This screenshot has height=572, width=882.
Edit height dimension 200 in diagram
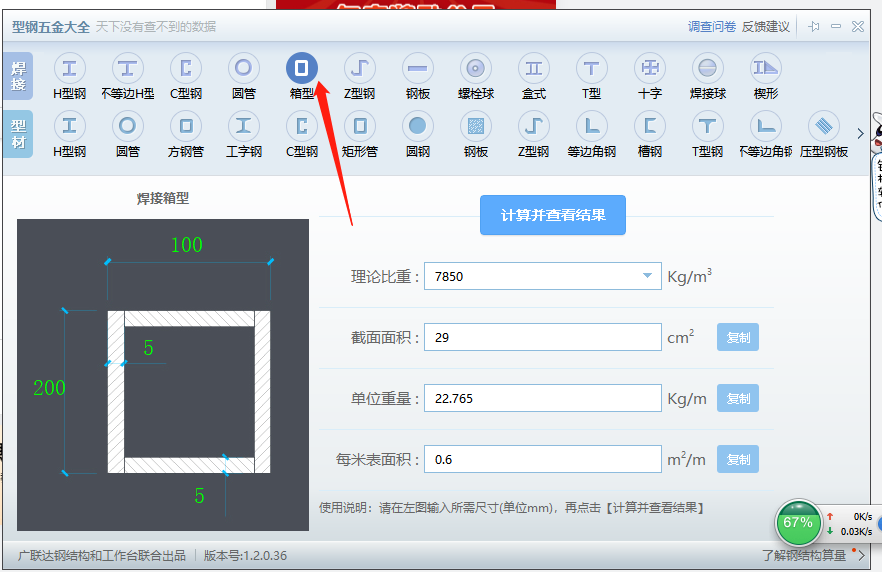[x=50, y=388]
